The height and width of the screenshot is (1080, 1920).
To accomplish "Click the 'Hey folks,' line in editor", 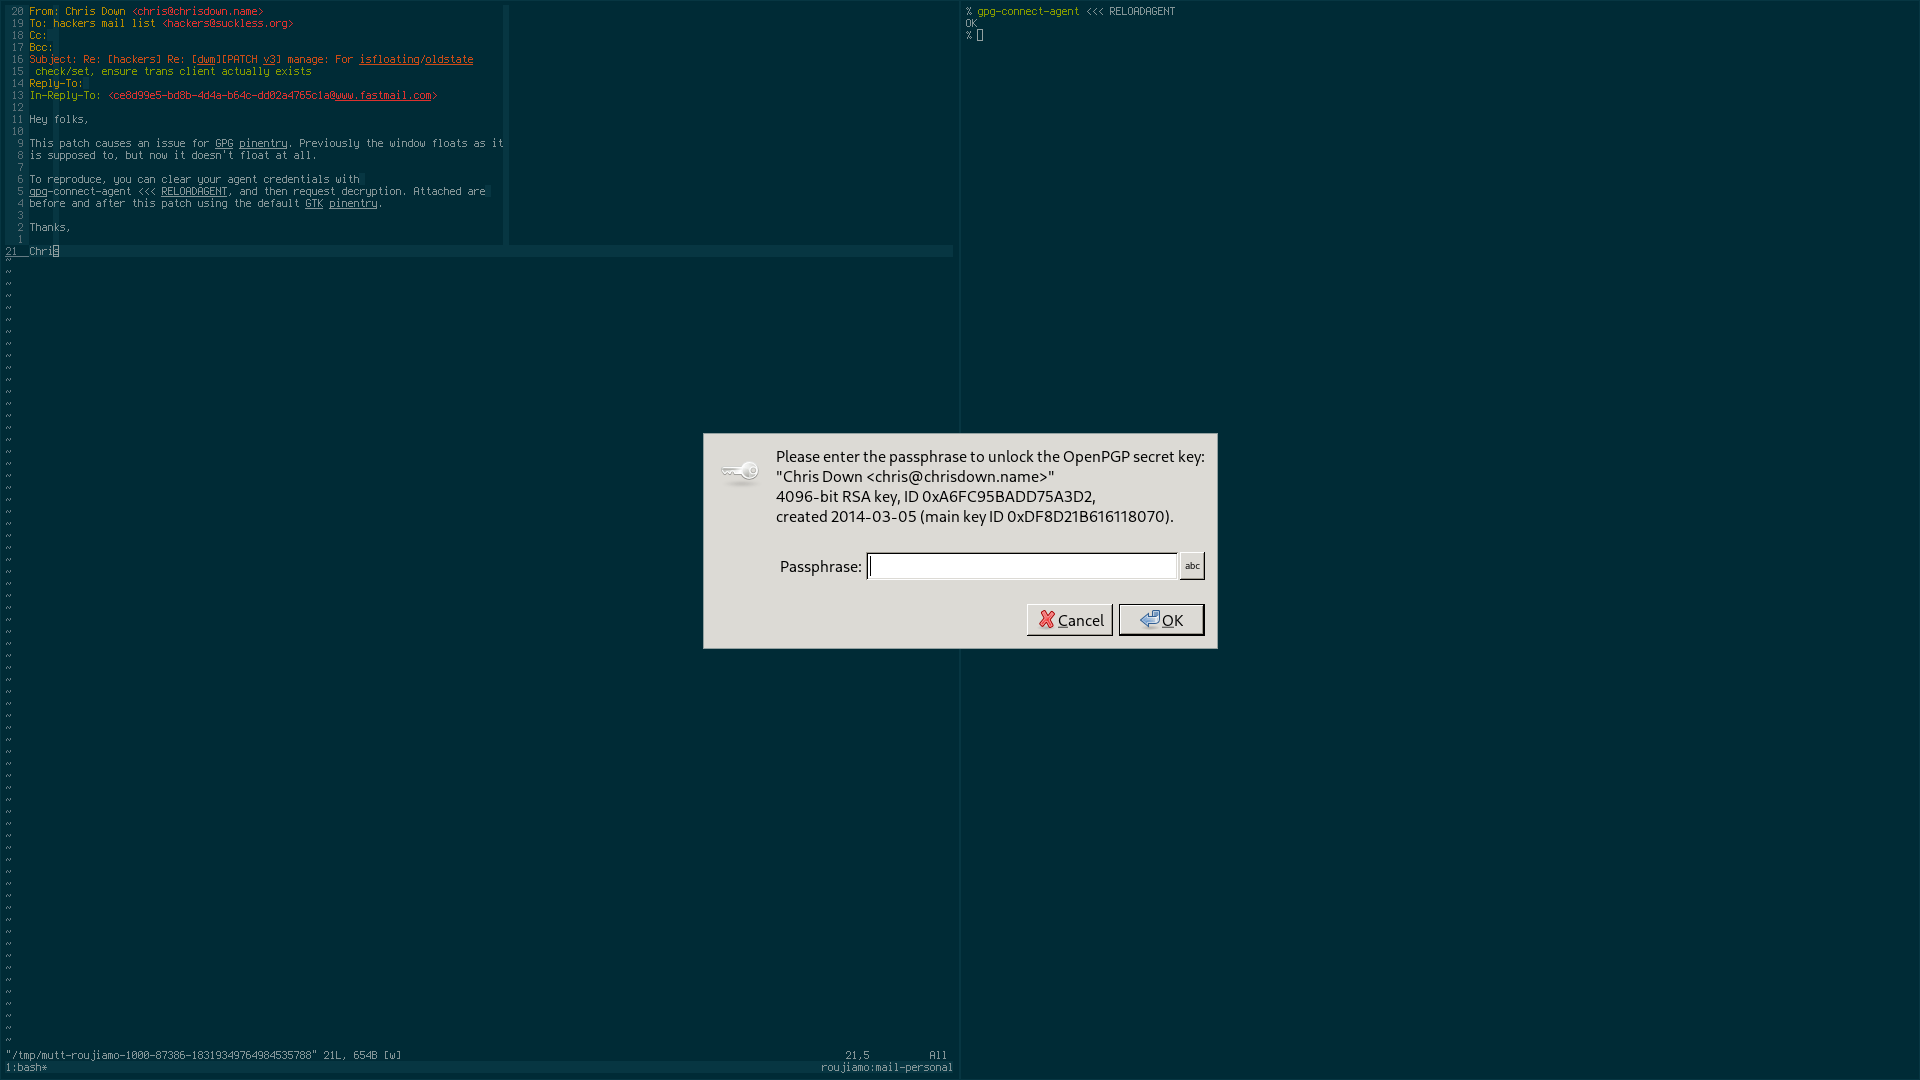I will click(59, 120).
